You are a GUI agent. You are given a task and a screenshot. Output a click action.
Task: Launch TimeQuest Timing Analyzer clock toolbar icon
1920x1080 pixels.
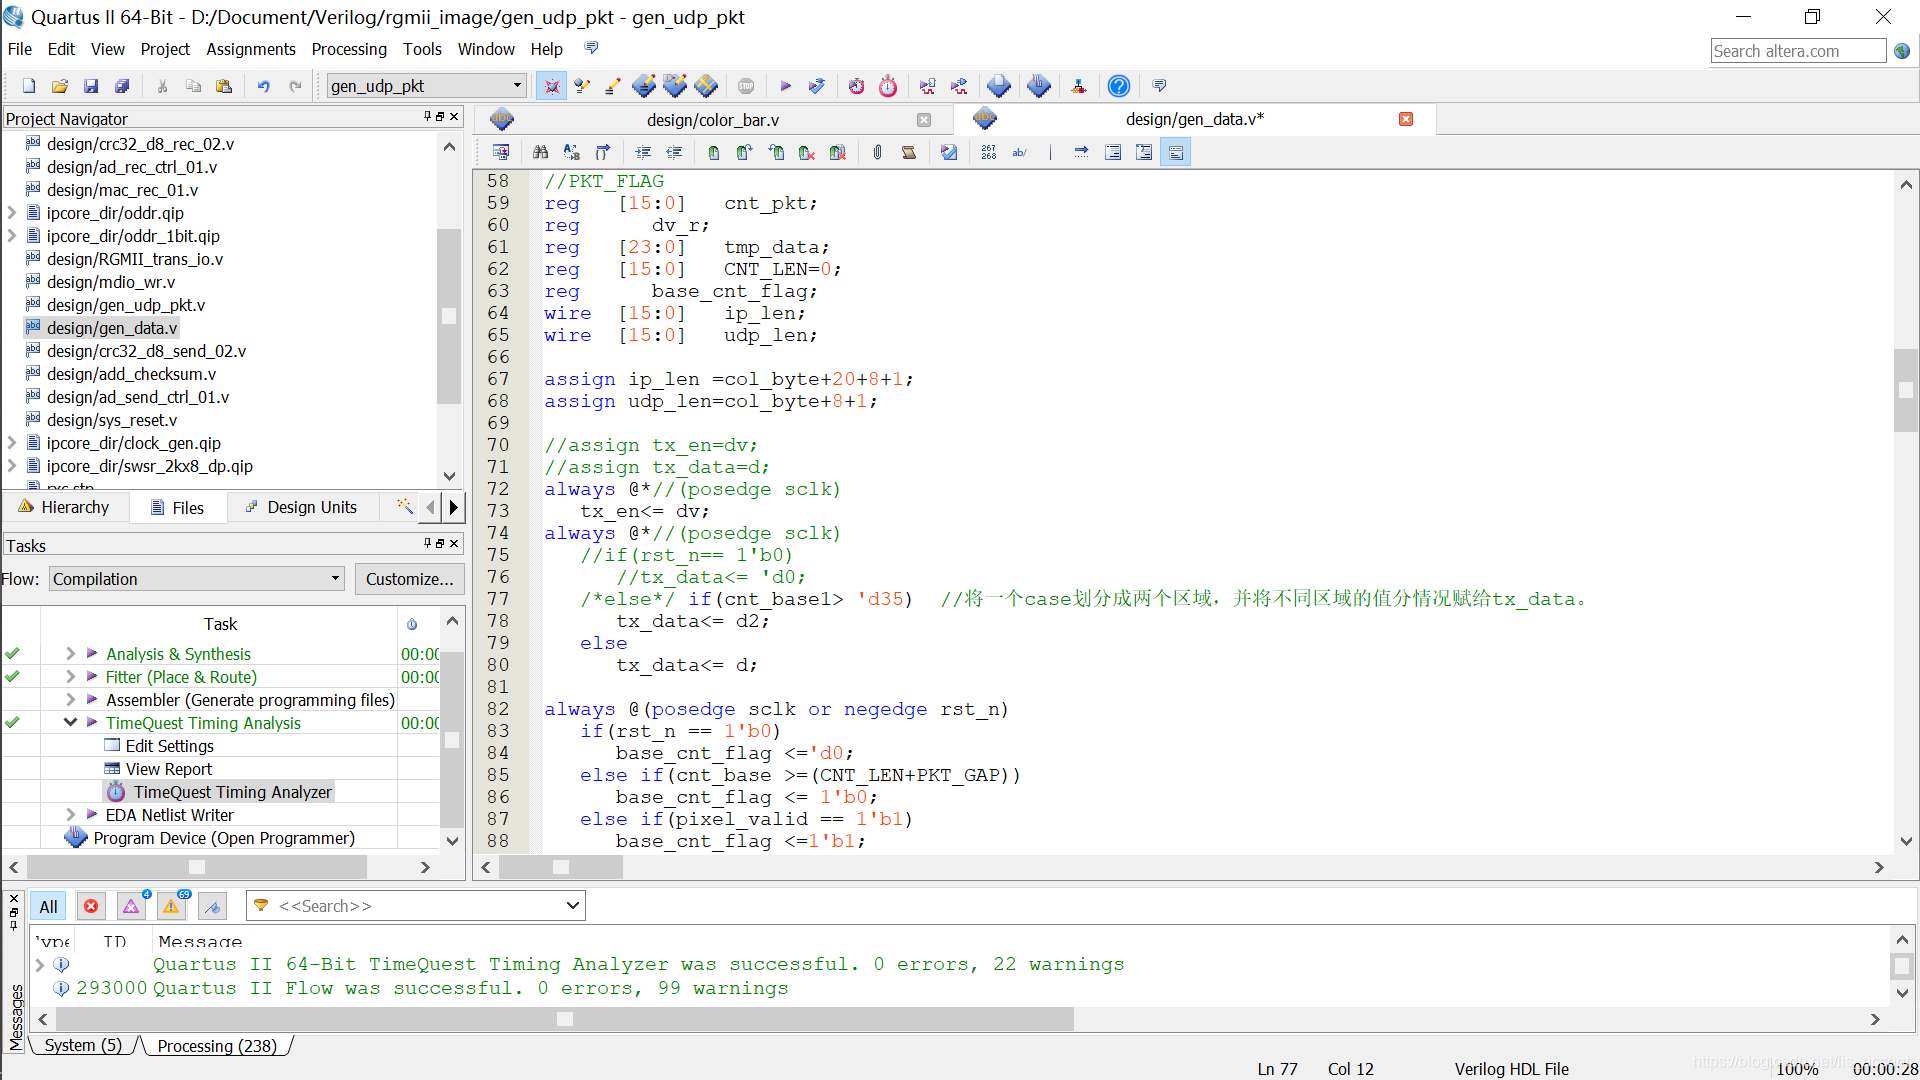[888, 86]
